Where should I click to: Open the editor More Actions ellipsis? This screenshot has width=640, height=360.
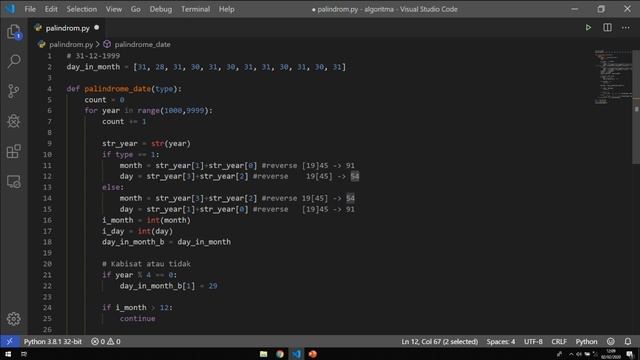tap(625, 28)
